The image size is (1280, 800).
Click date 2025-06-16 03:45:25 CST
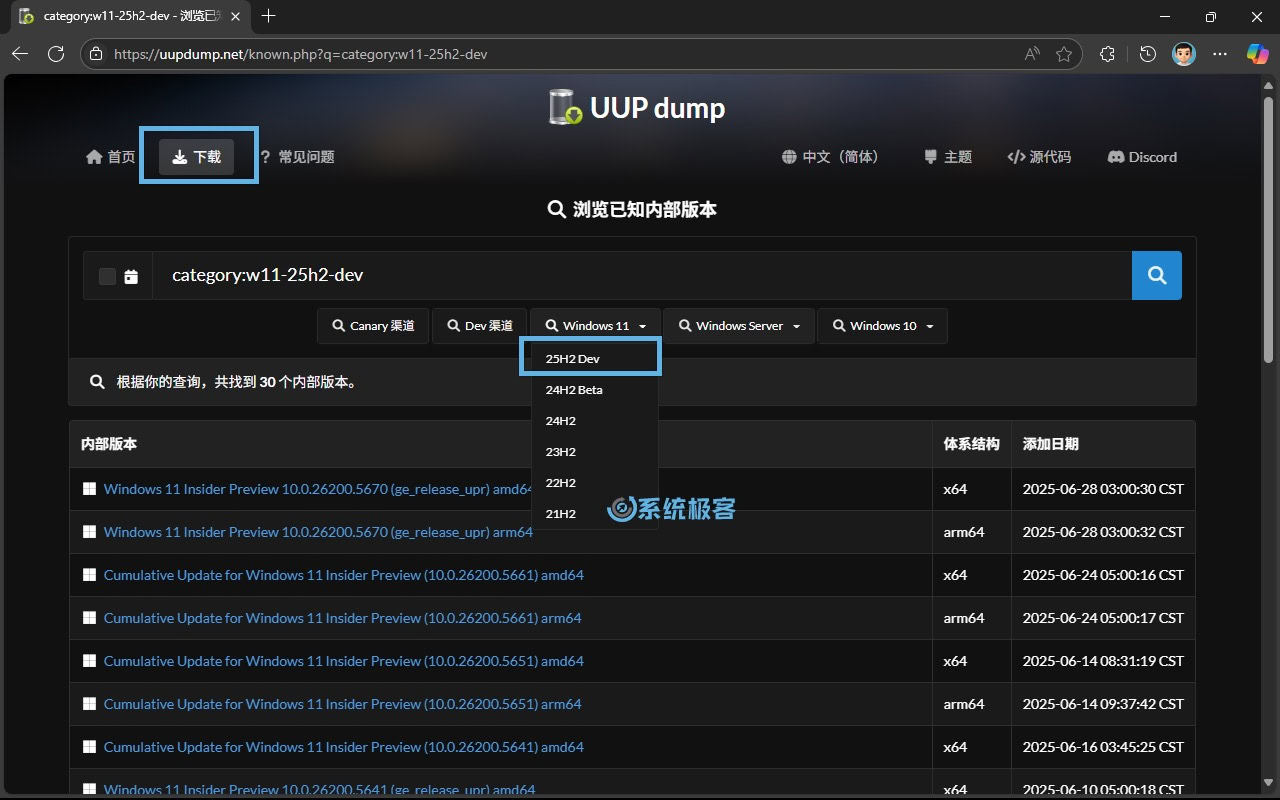1103,747
